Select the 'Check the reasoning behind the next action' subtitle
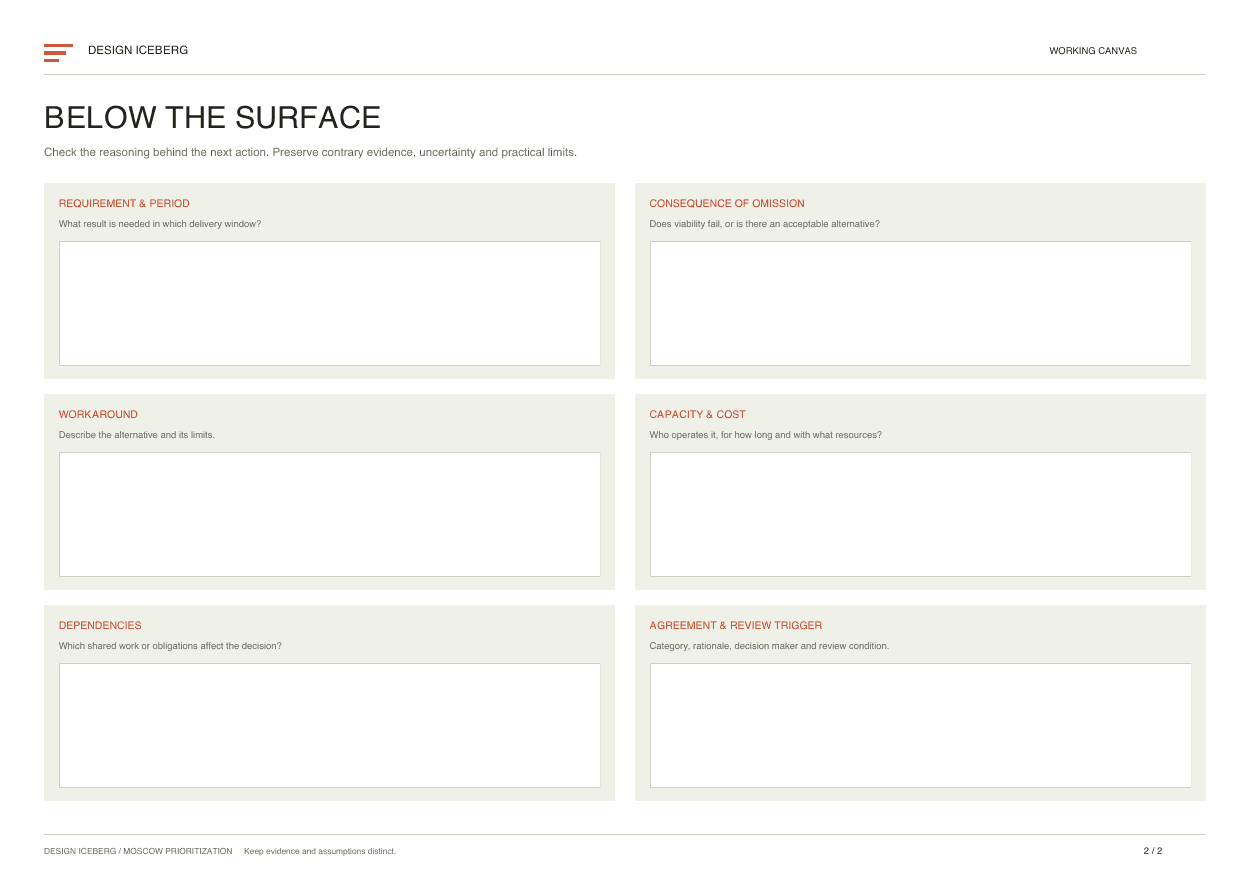Image resolution: width=1250 pixels, height=884 pixels. pos(310,153)
